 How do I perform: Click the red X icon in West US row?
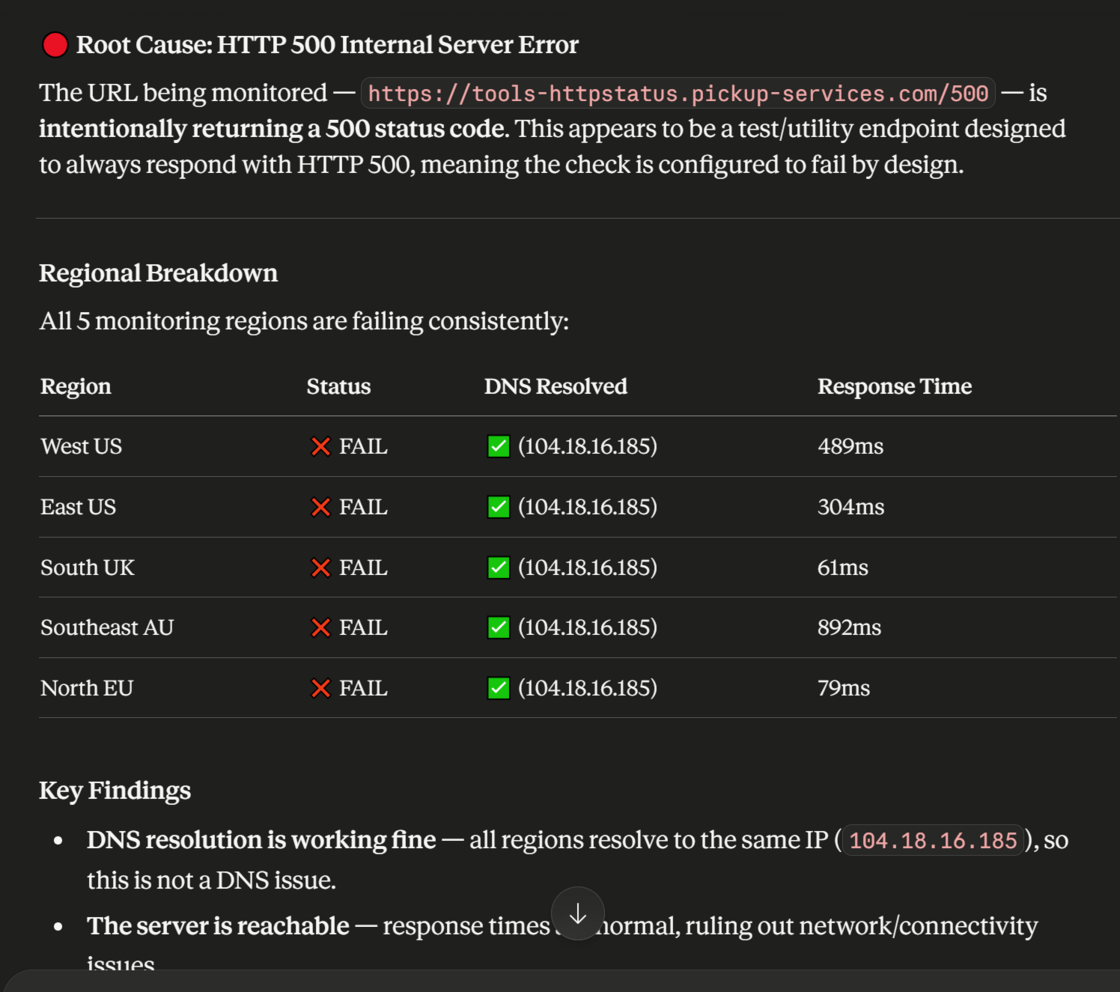[x=321, y=446]
